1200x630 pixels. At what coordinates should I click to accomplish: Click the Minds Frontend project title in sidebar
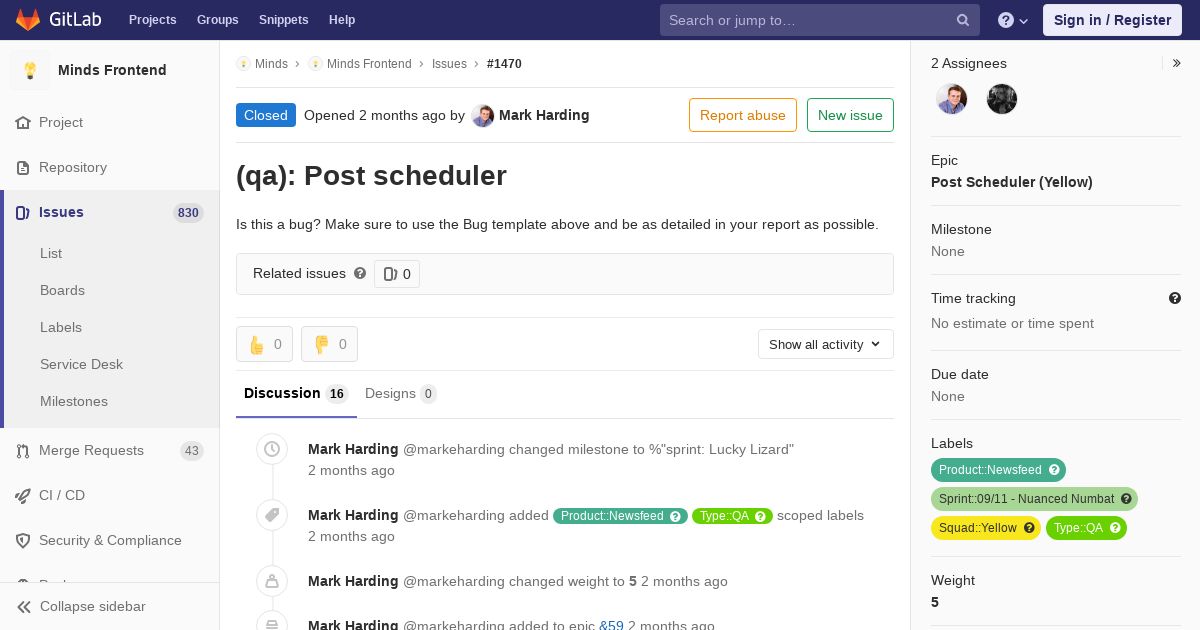point(112,70)
